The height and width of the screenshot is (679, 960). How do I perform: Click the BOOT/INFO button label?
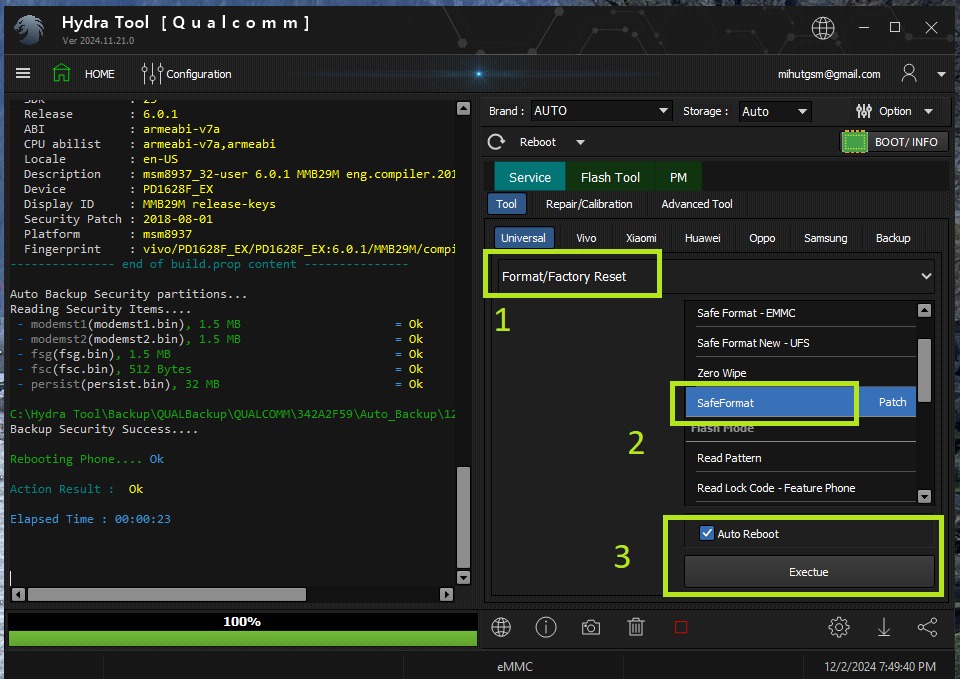pos(906,142)
